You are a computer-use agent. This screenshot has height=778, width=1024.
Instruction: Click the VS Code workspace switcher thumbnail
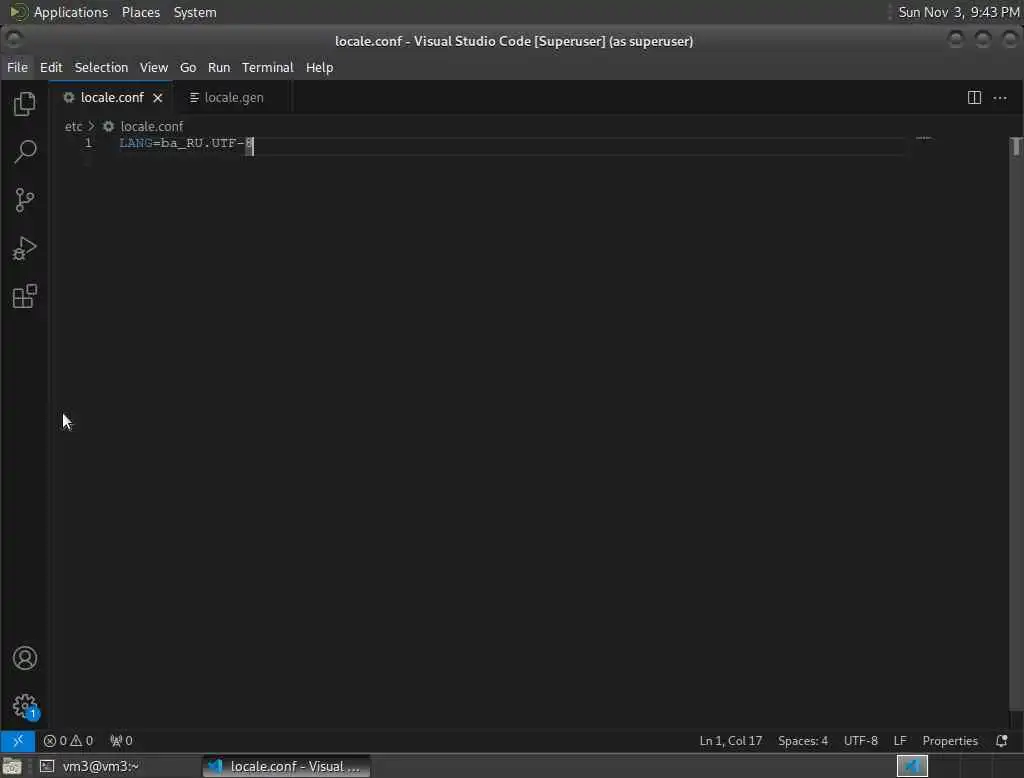pos(912,766)
